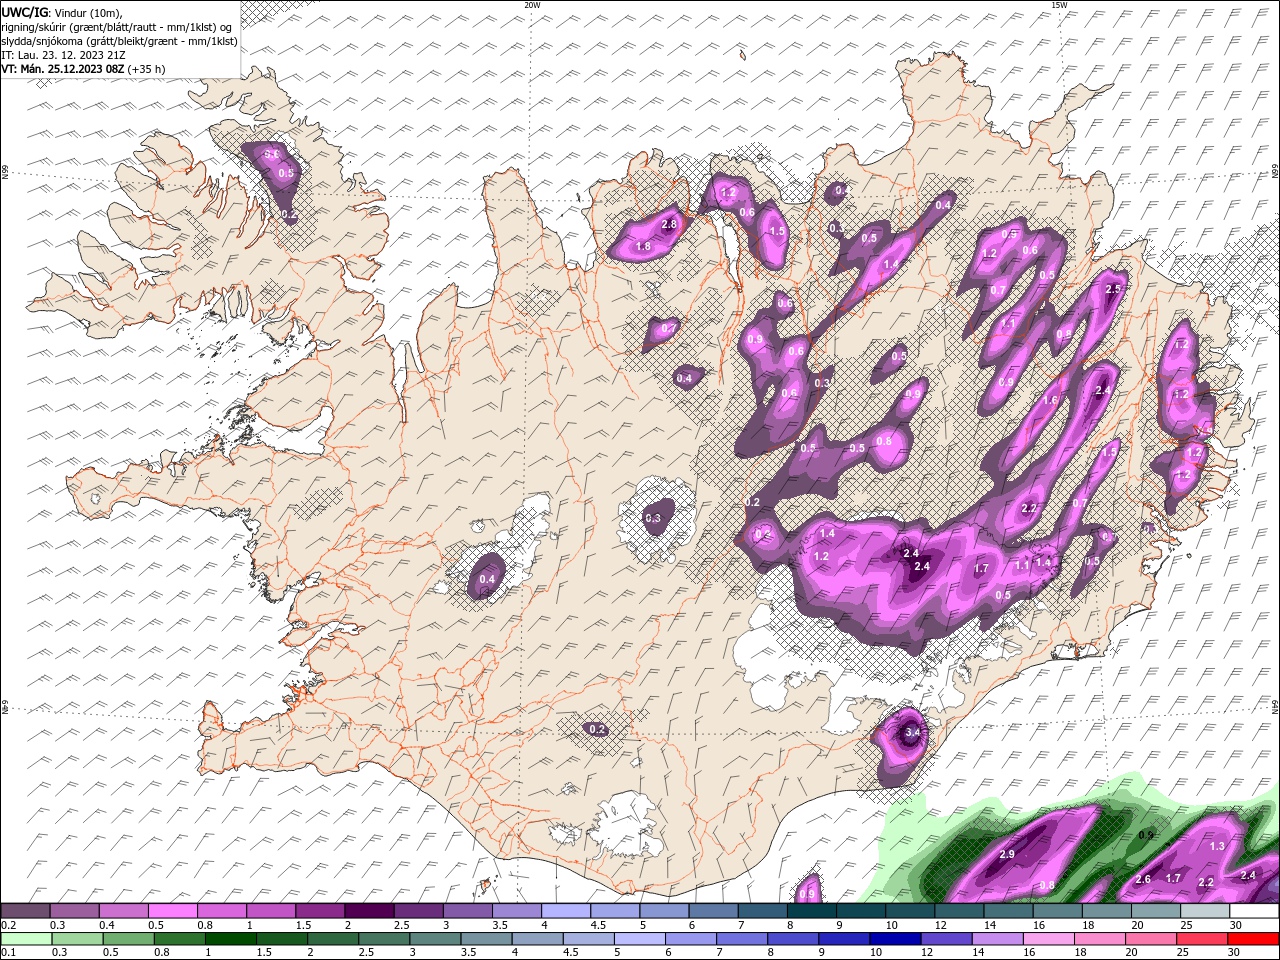Pick the top legend swatch for 18–20
The image size is (1280, 960).
point(1108,911)
